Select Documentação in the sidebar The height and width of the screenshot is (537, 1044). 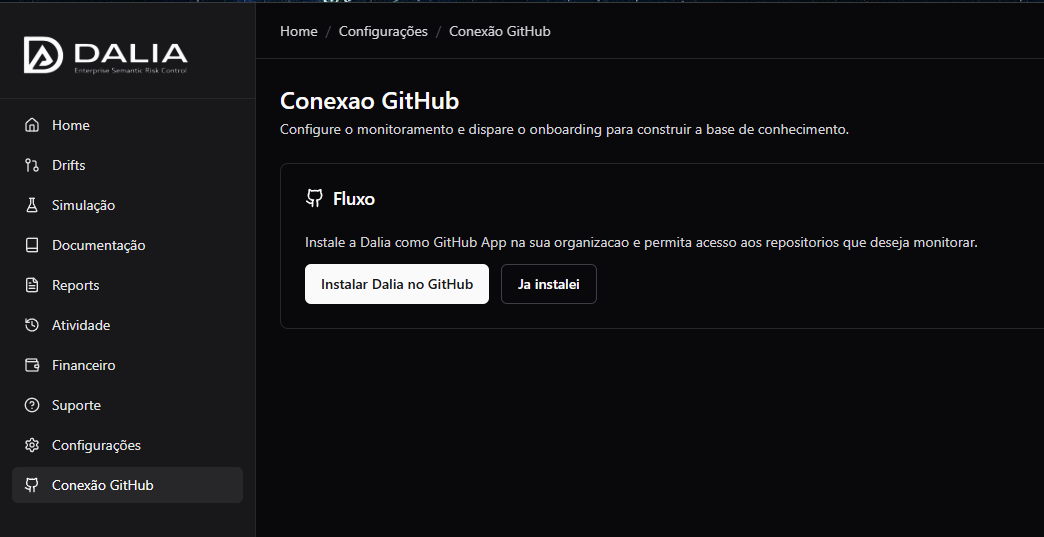(x=127, y=245)
